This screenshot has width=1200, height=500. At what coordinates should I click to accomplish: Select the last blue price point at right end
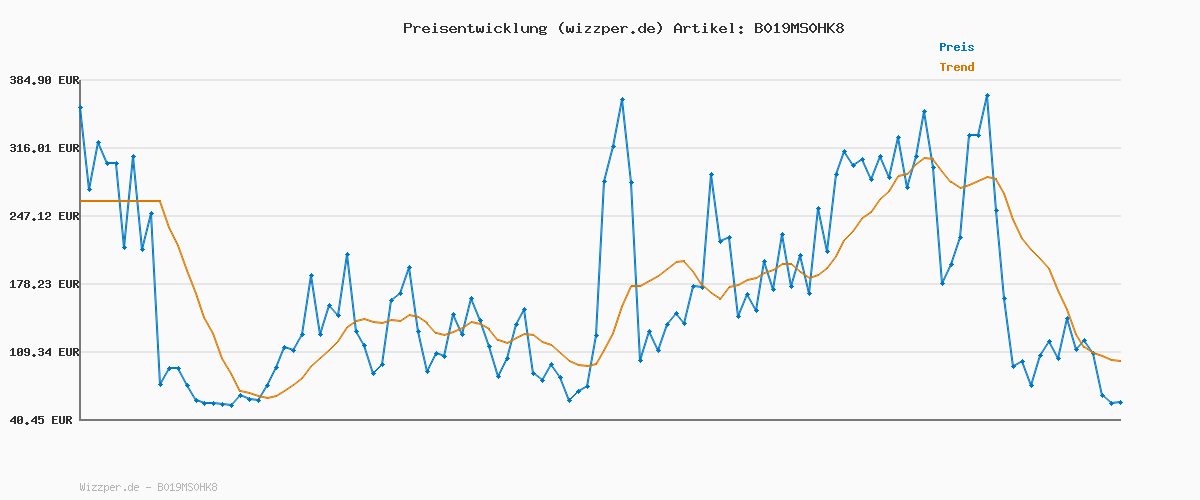pyautogui.click(x=1120, y=402)
